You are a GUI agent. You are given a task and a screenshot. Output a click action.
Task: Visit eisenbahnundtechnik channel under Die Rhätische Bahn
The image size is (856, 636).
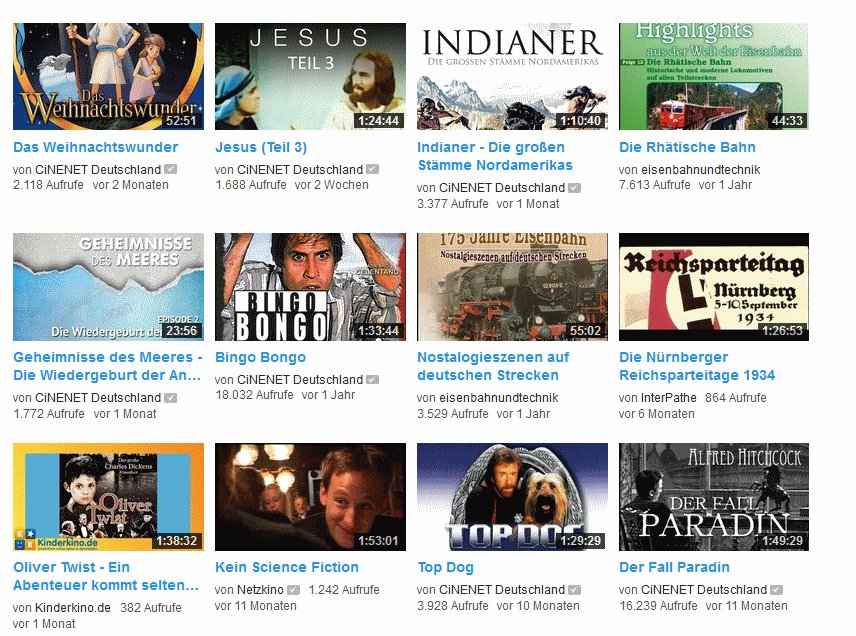[700, 169]
